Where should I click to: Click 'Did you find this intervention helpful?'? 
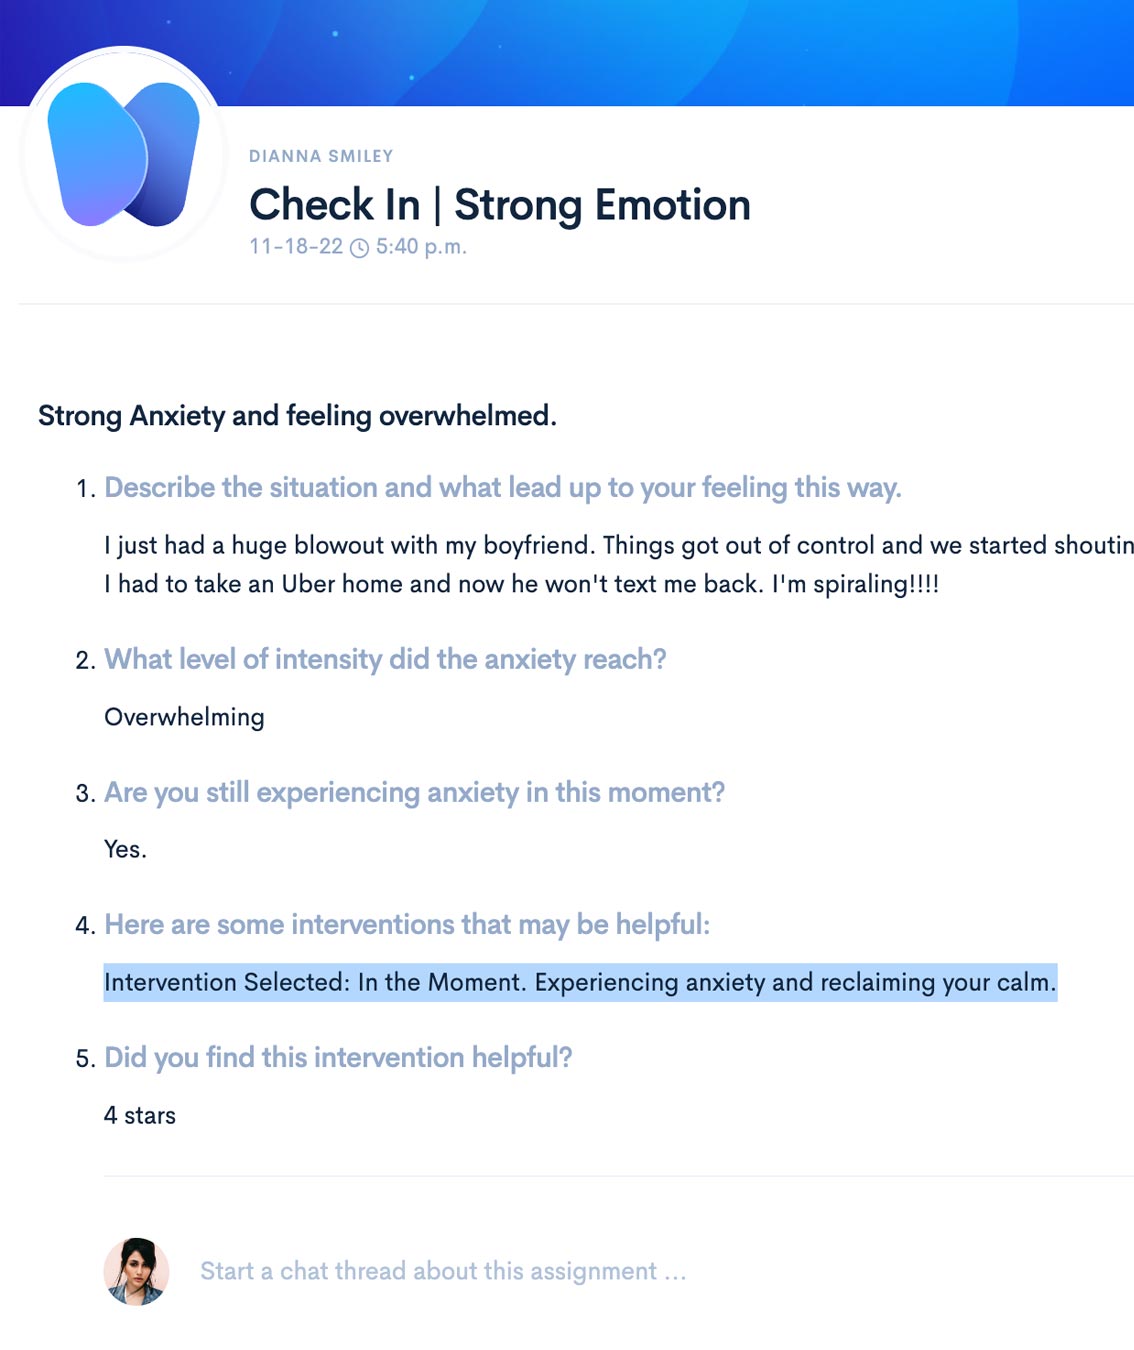click(x=338, y=1057)
